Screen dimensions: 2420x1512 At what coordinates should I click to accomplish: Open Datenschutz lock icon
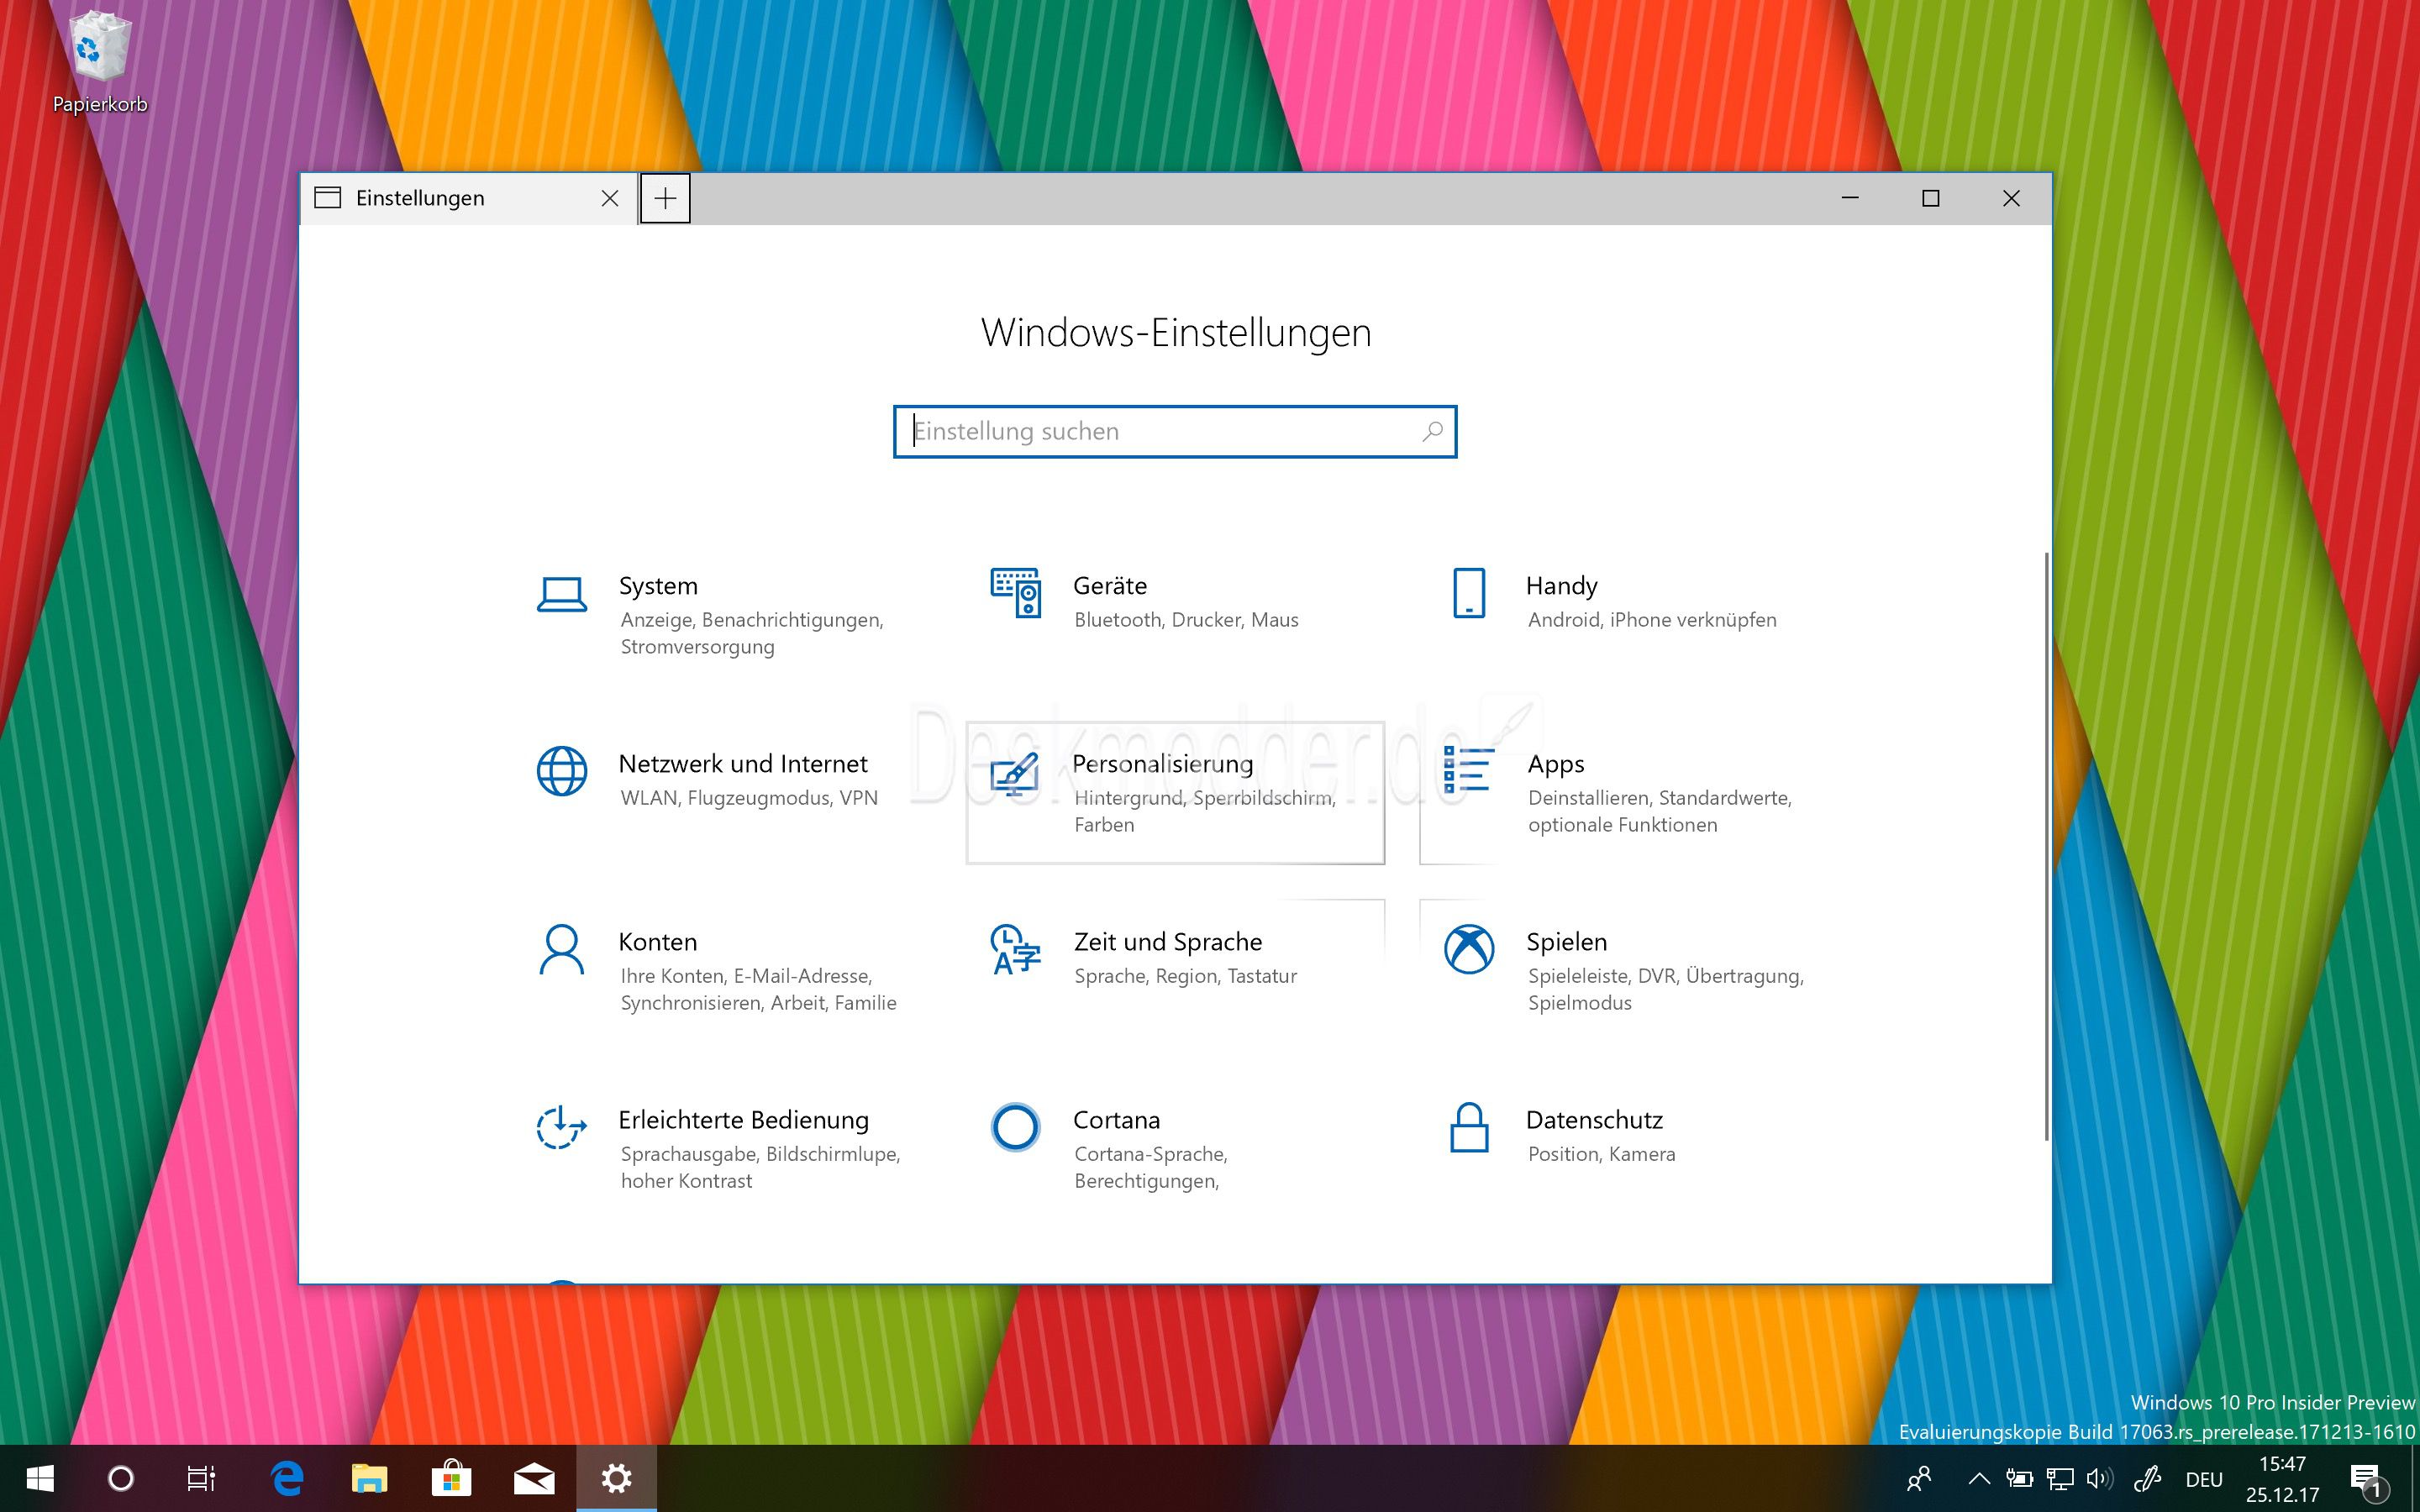1468,1128
